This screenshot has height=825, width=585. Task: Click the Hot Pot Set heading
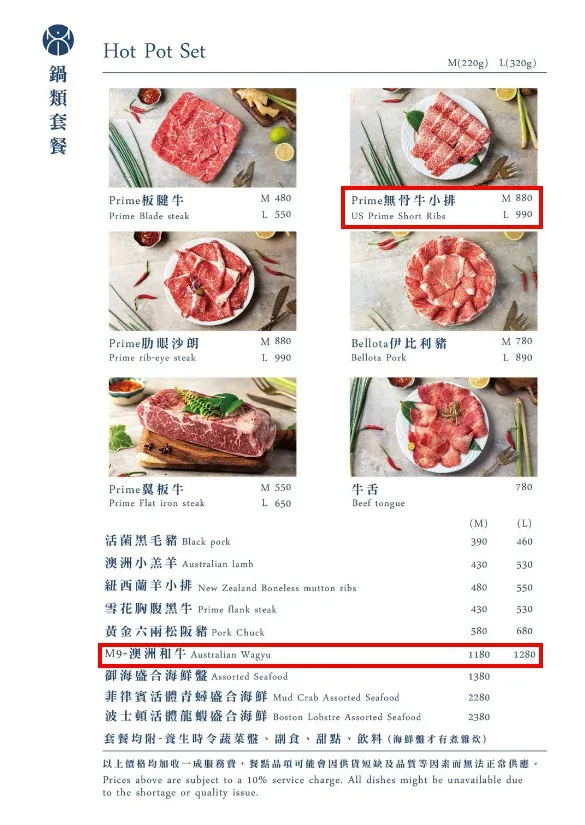tap(155, 51)
